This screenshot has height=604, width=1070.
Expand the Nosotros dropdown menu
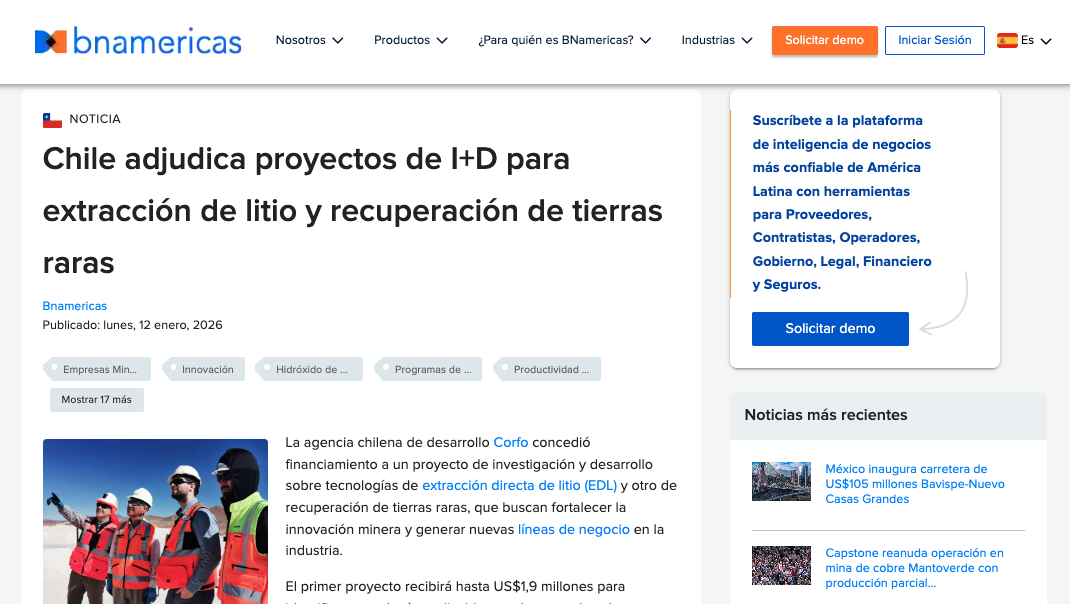pos(309,41)
